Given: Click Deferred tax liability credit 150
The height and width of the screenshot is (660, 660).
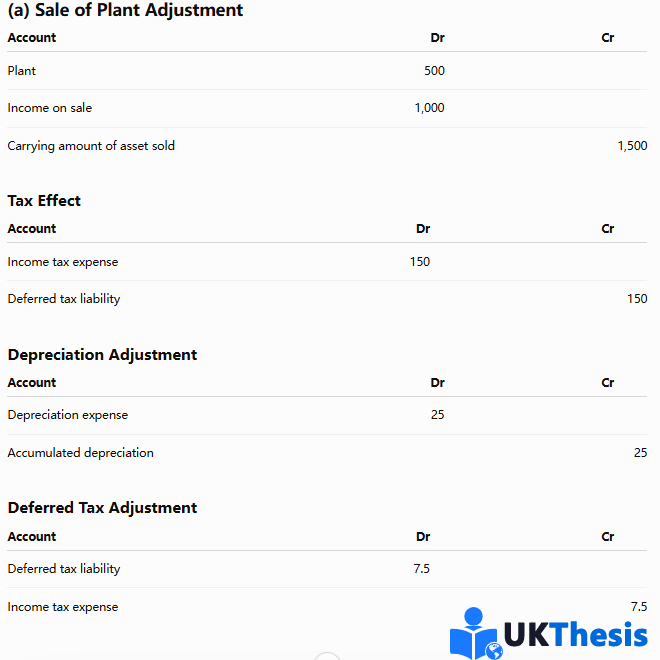Looking at the screenshot, I should (x=637, y=299).
